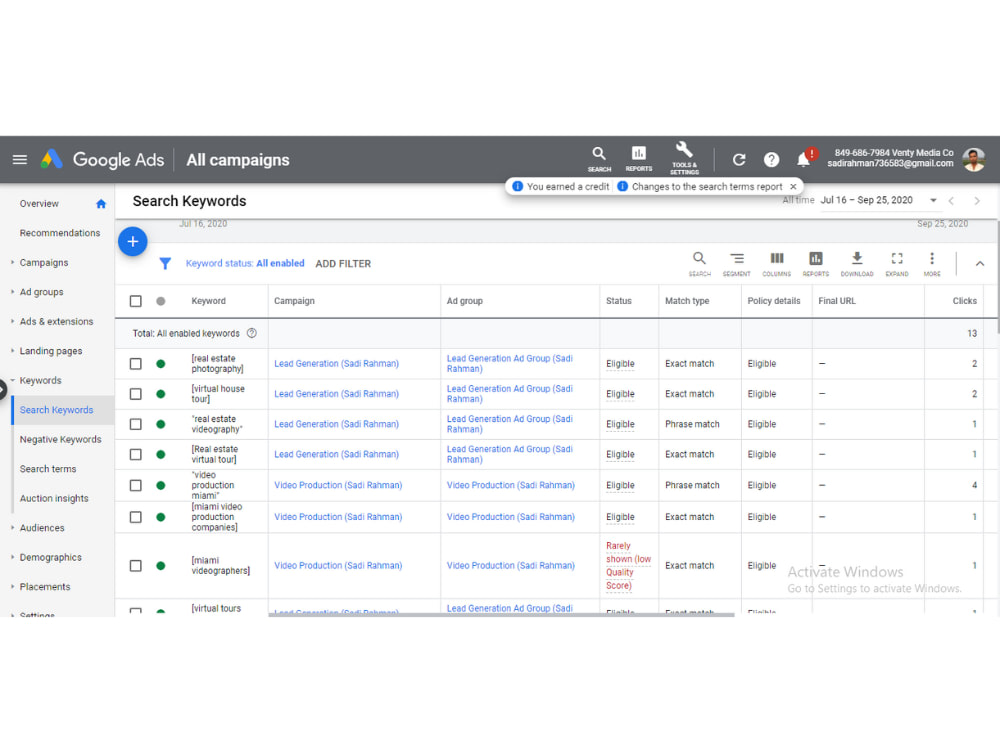Viewport: 1000px width, 750px height.
Task: Click ADD FILTER button
Action: [x=343, y=263]
